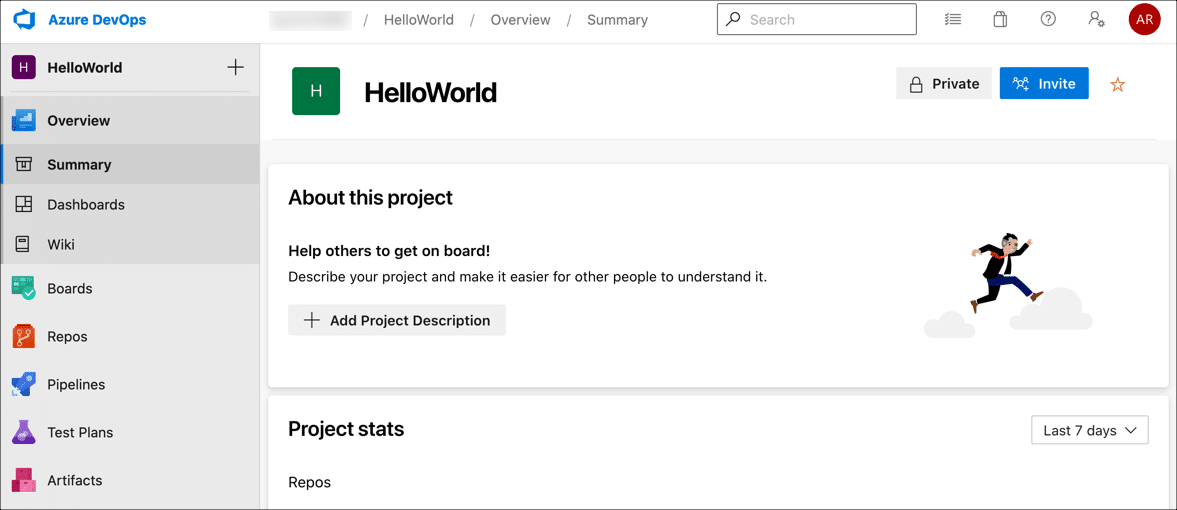
Task: Open the work items list icon
Action: coord(952,20)
